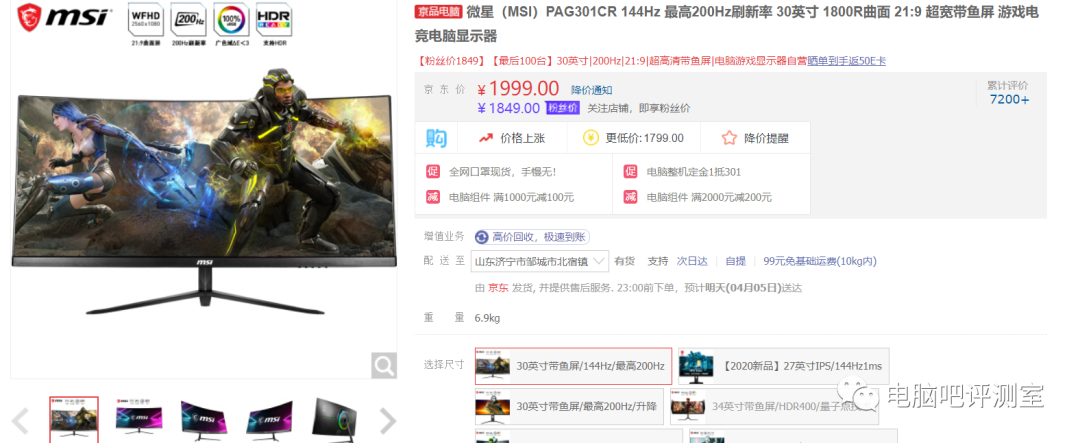This screenshot has width=1080, height=443.
Task: Click the 电脑整机定金1抵301 promotion text
Action: point(694,172)
